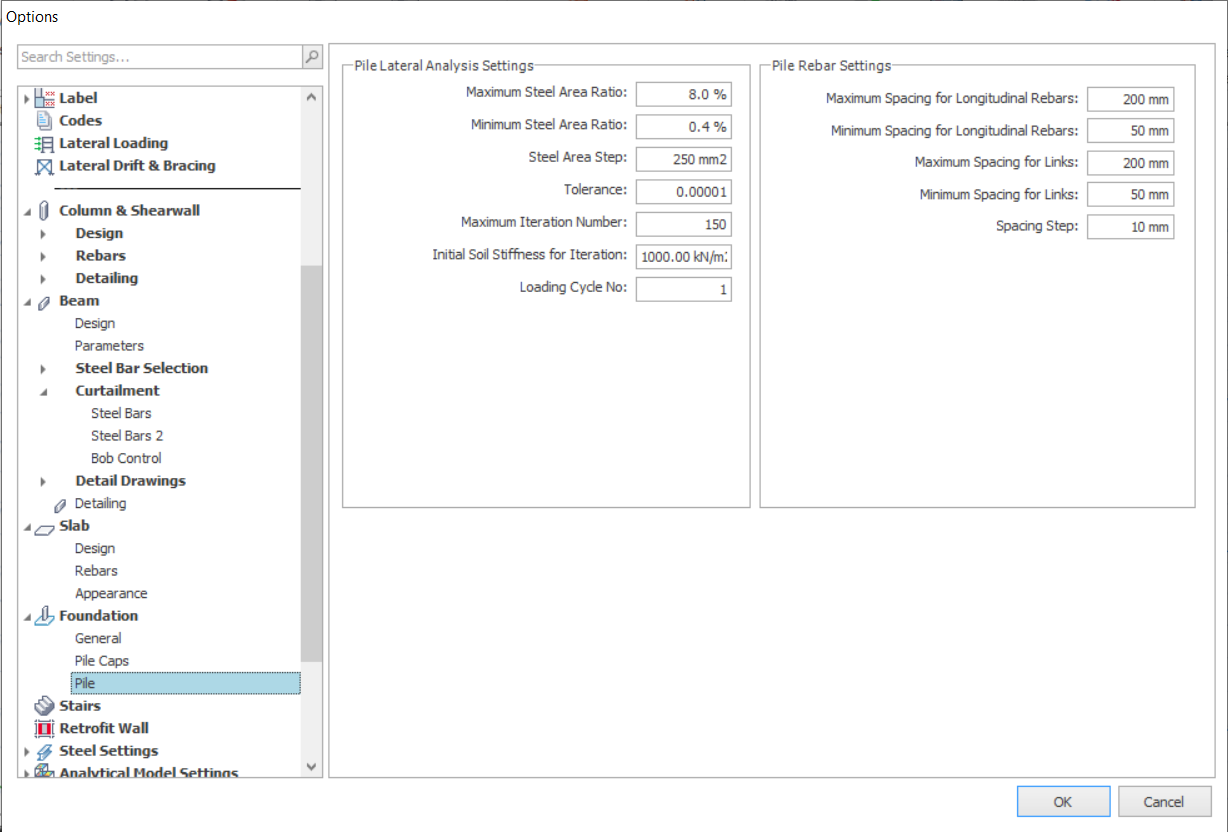Open the Slab Appearance settings
The height and width of the screenshot is (832, 1228).
point(111,593)
